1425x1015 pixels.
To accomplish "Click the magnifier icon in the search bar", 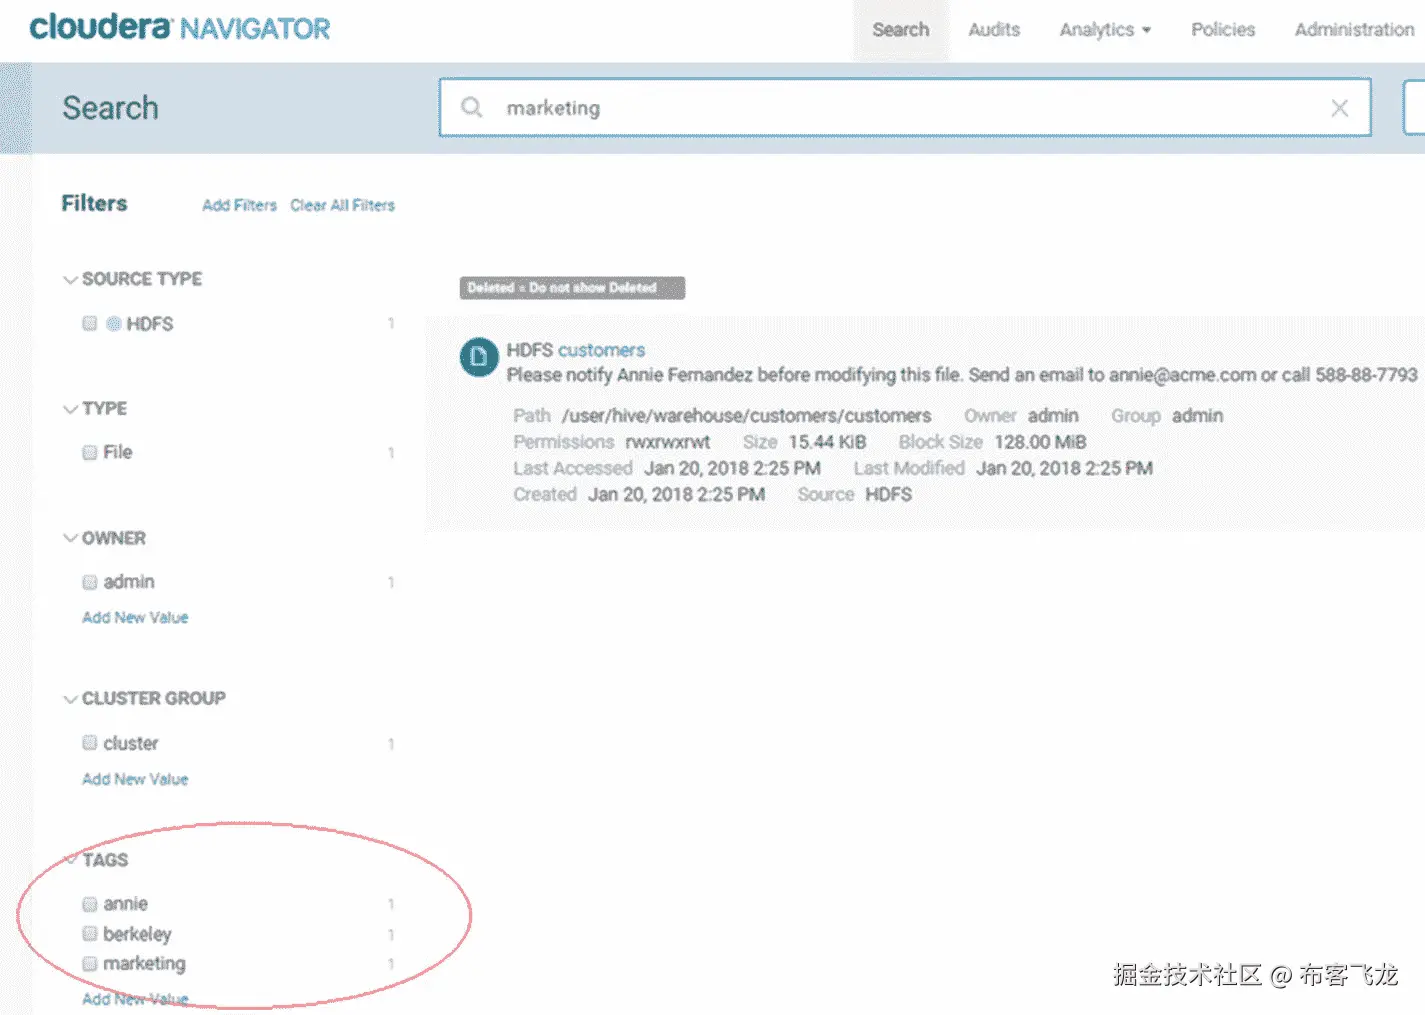I will [x=471, y=107].
